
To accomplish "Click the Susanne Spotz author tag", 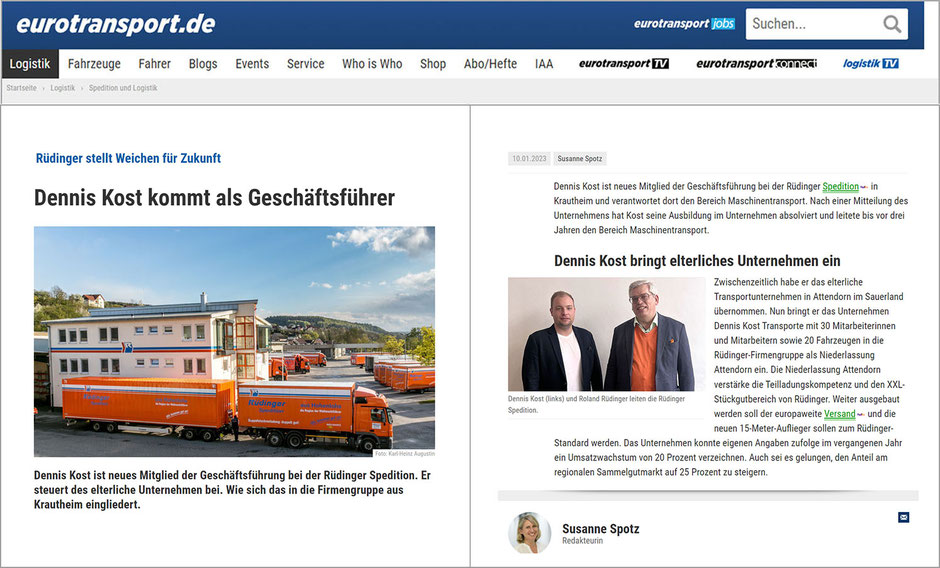I will point(580,159).
